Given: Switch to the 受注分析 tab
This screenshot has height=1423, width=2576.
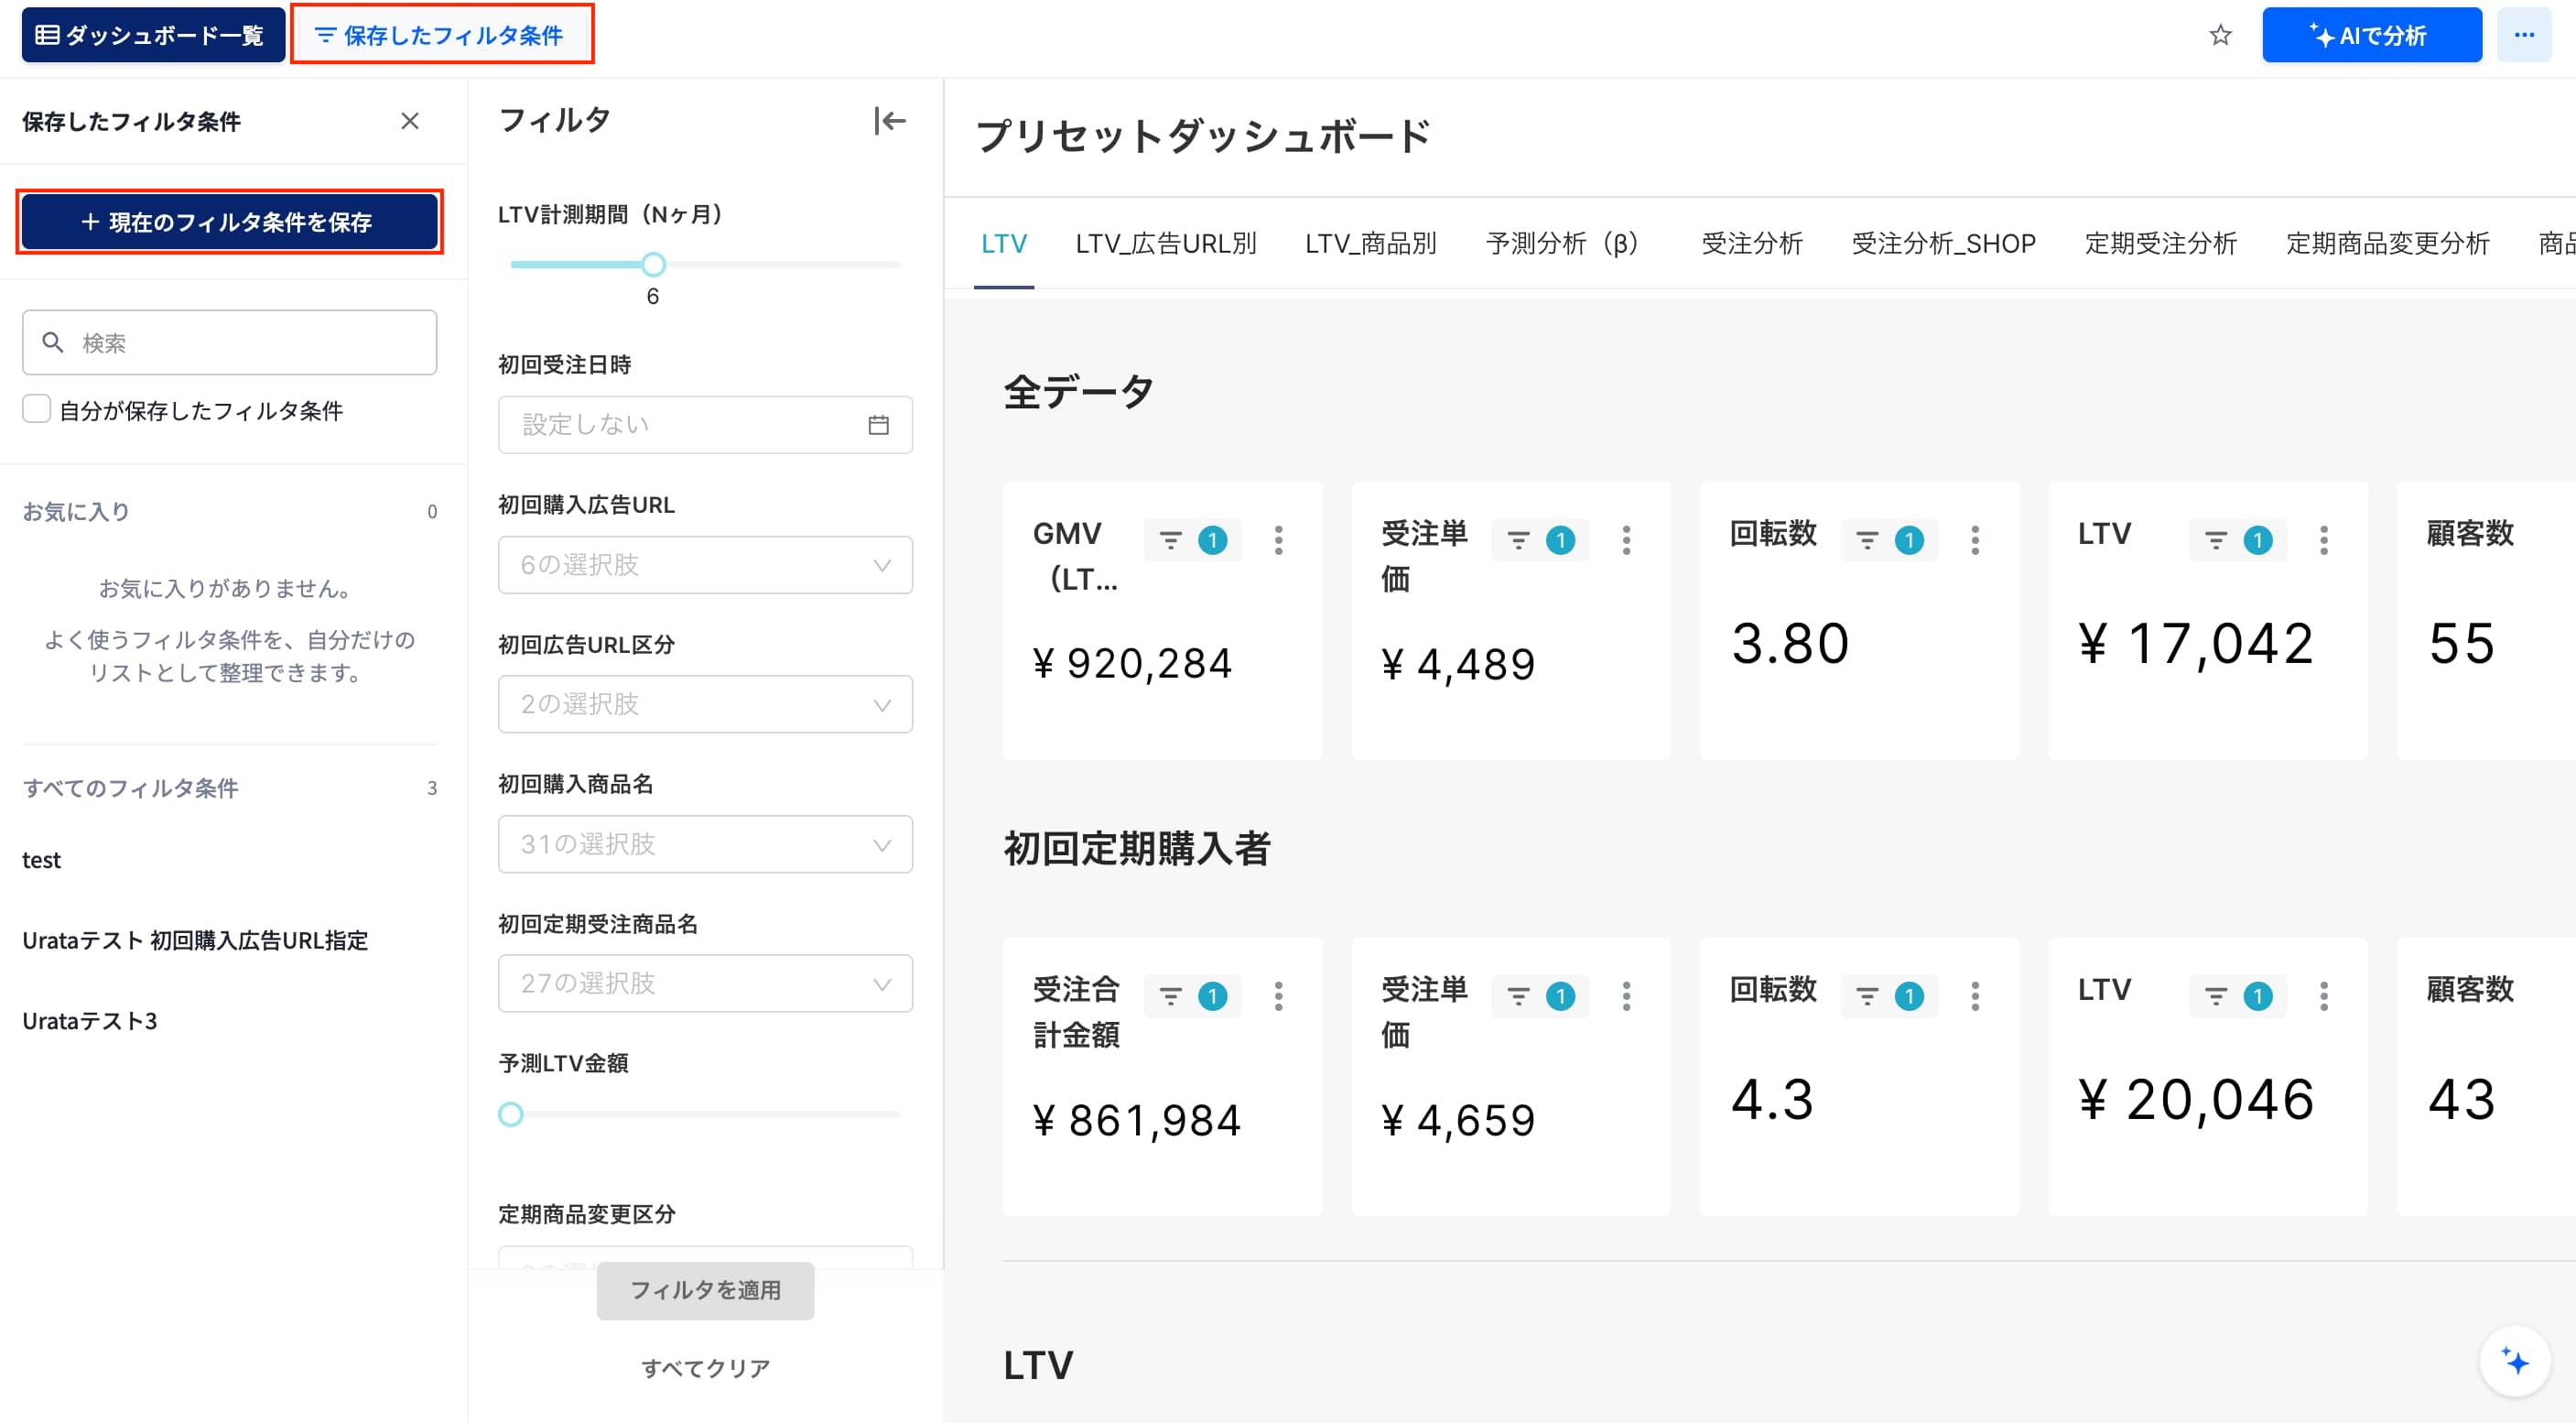Looking at the screenshot, I should click(1752, 243).
